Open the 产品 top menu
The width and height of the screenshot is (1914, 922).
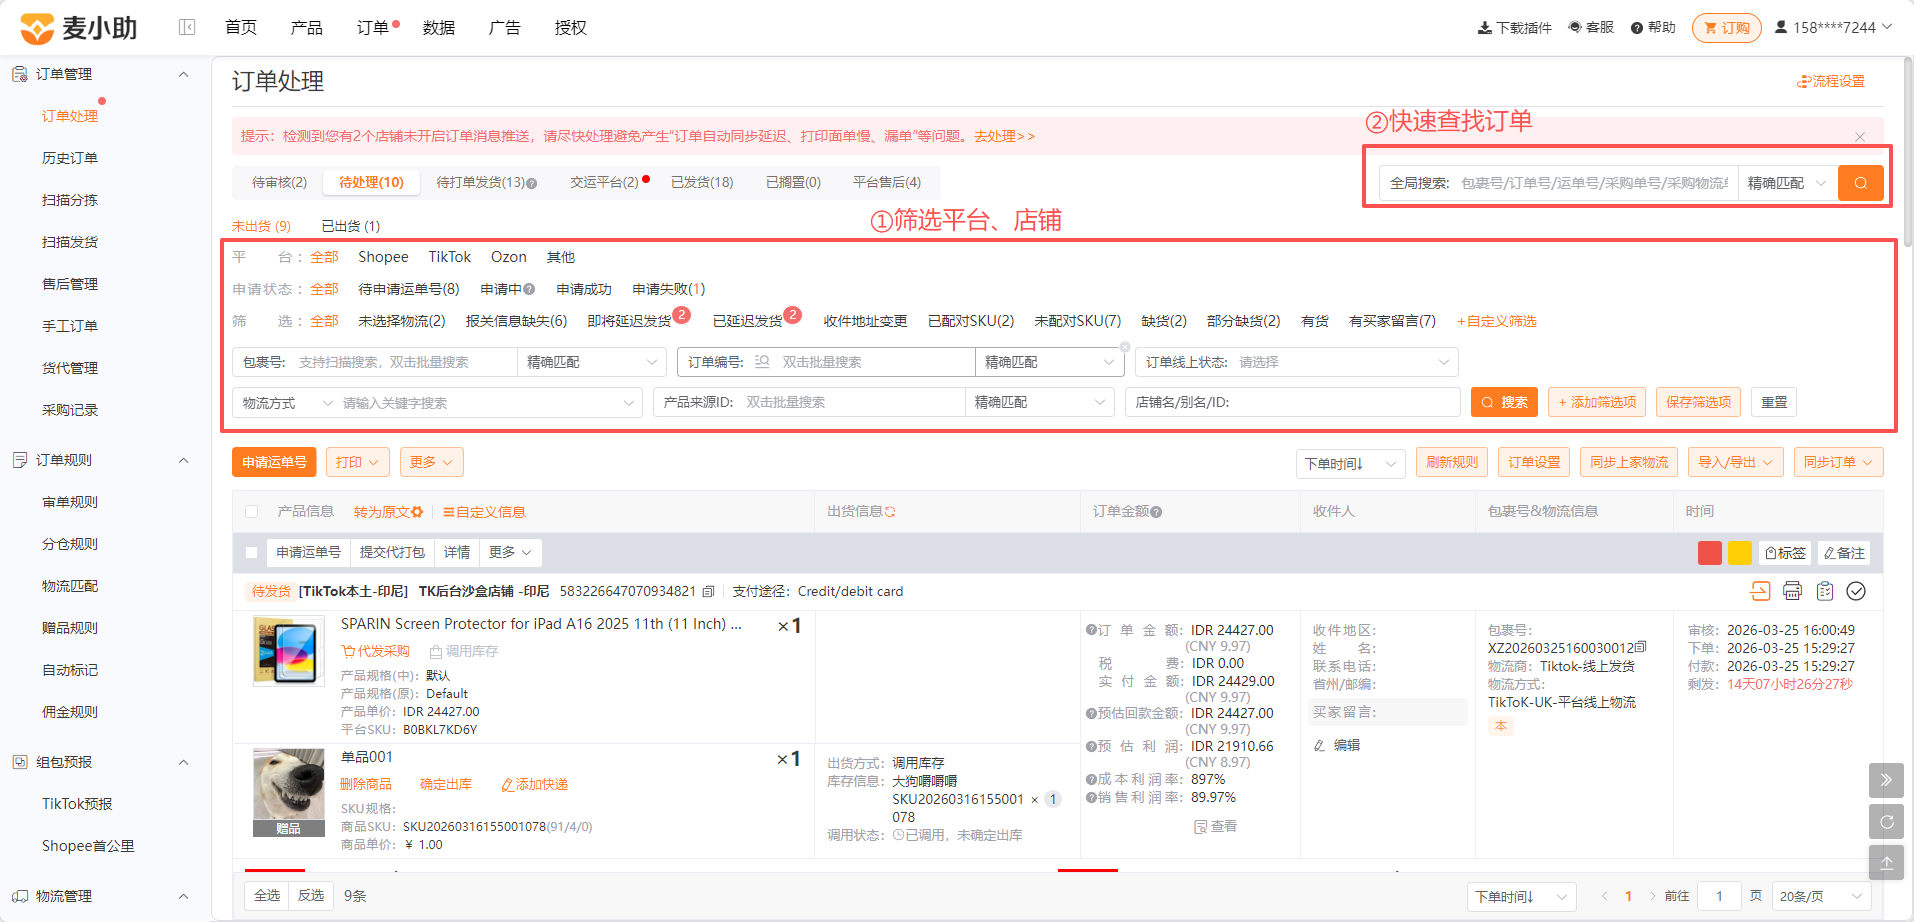click(x=306, y=28)
